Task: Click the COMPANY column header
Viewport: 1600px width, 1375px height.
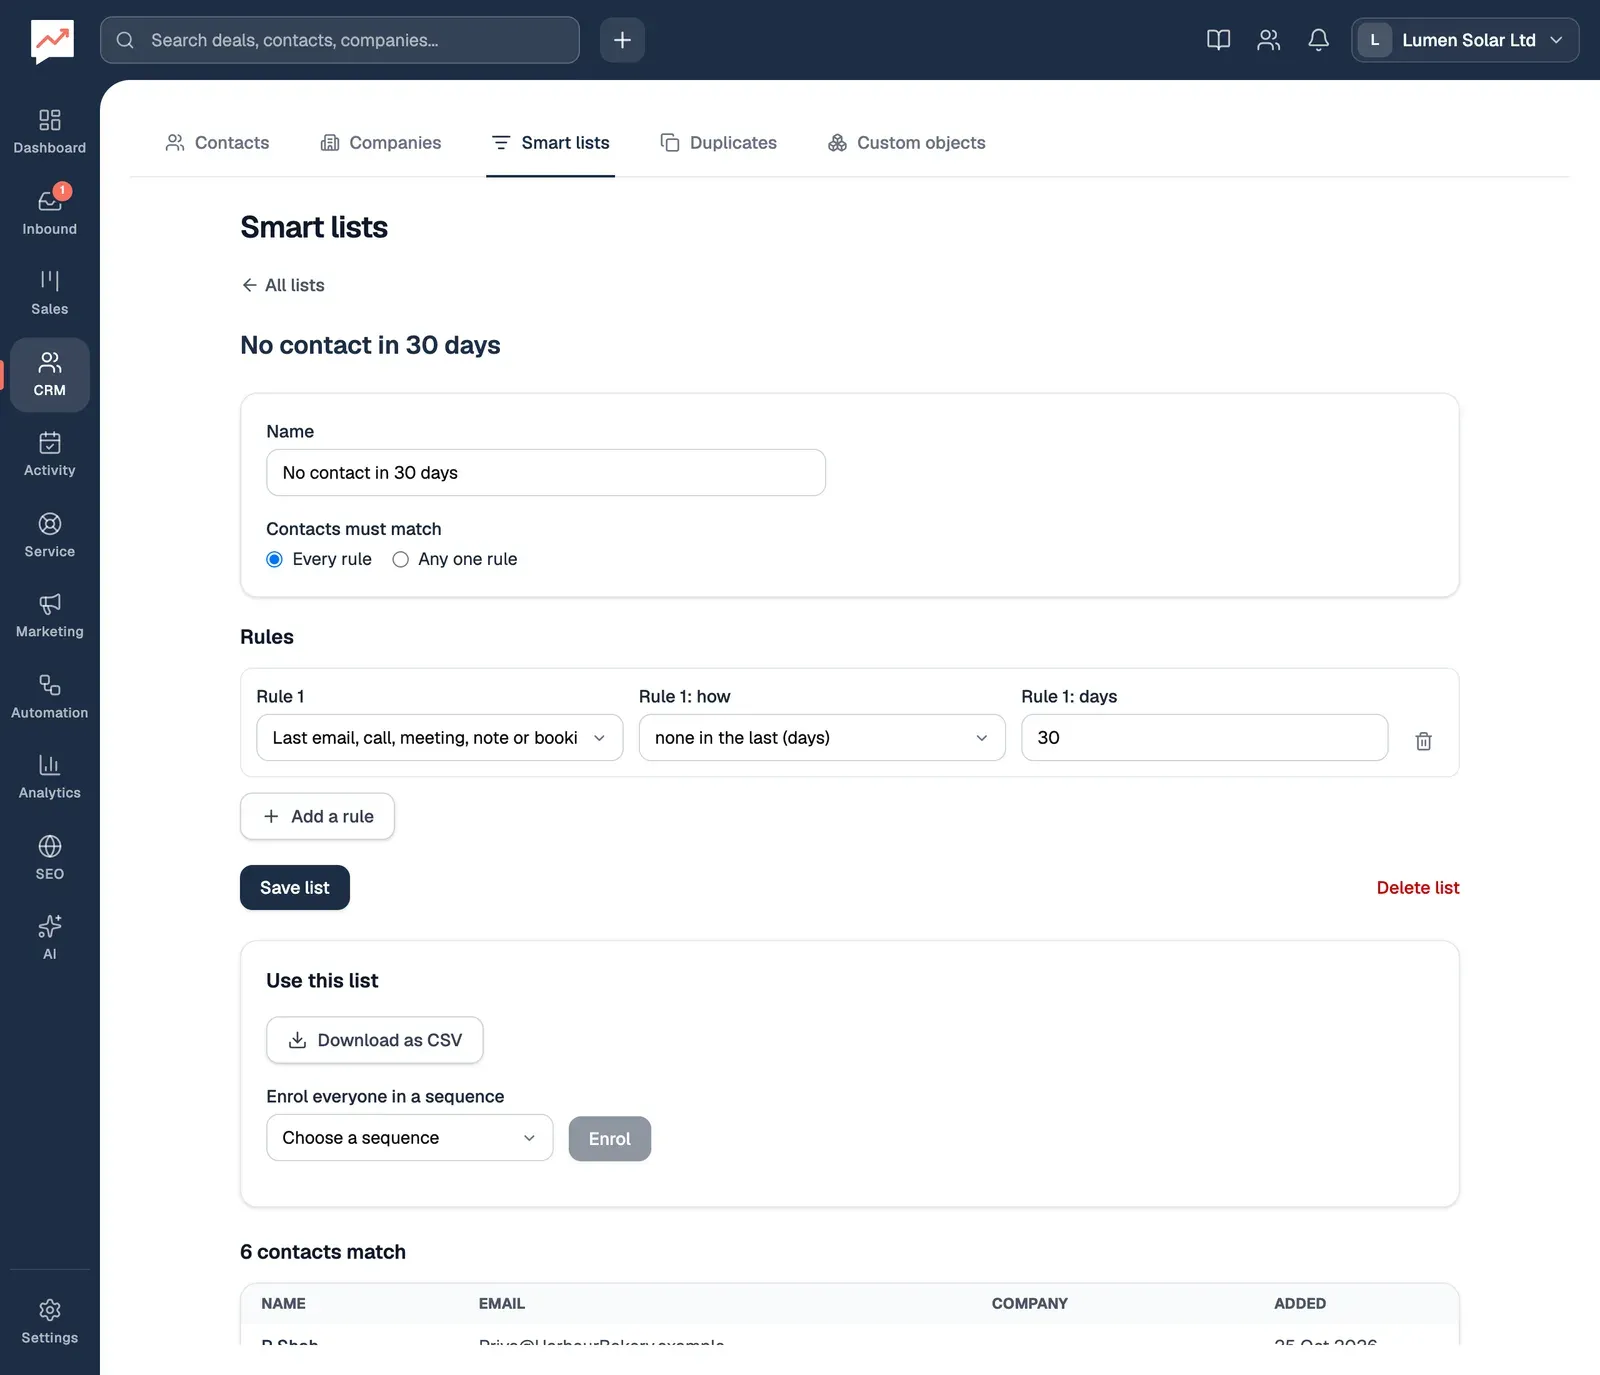Action: tap(1030, 1303)
